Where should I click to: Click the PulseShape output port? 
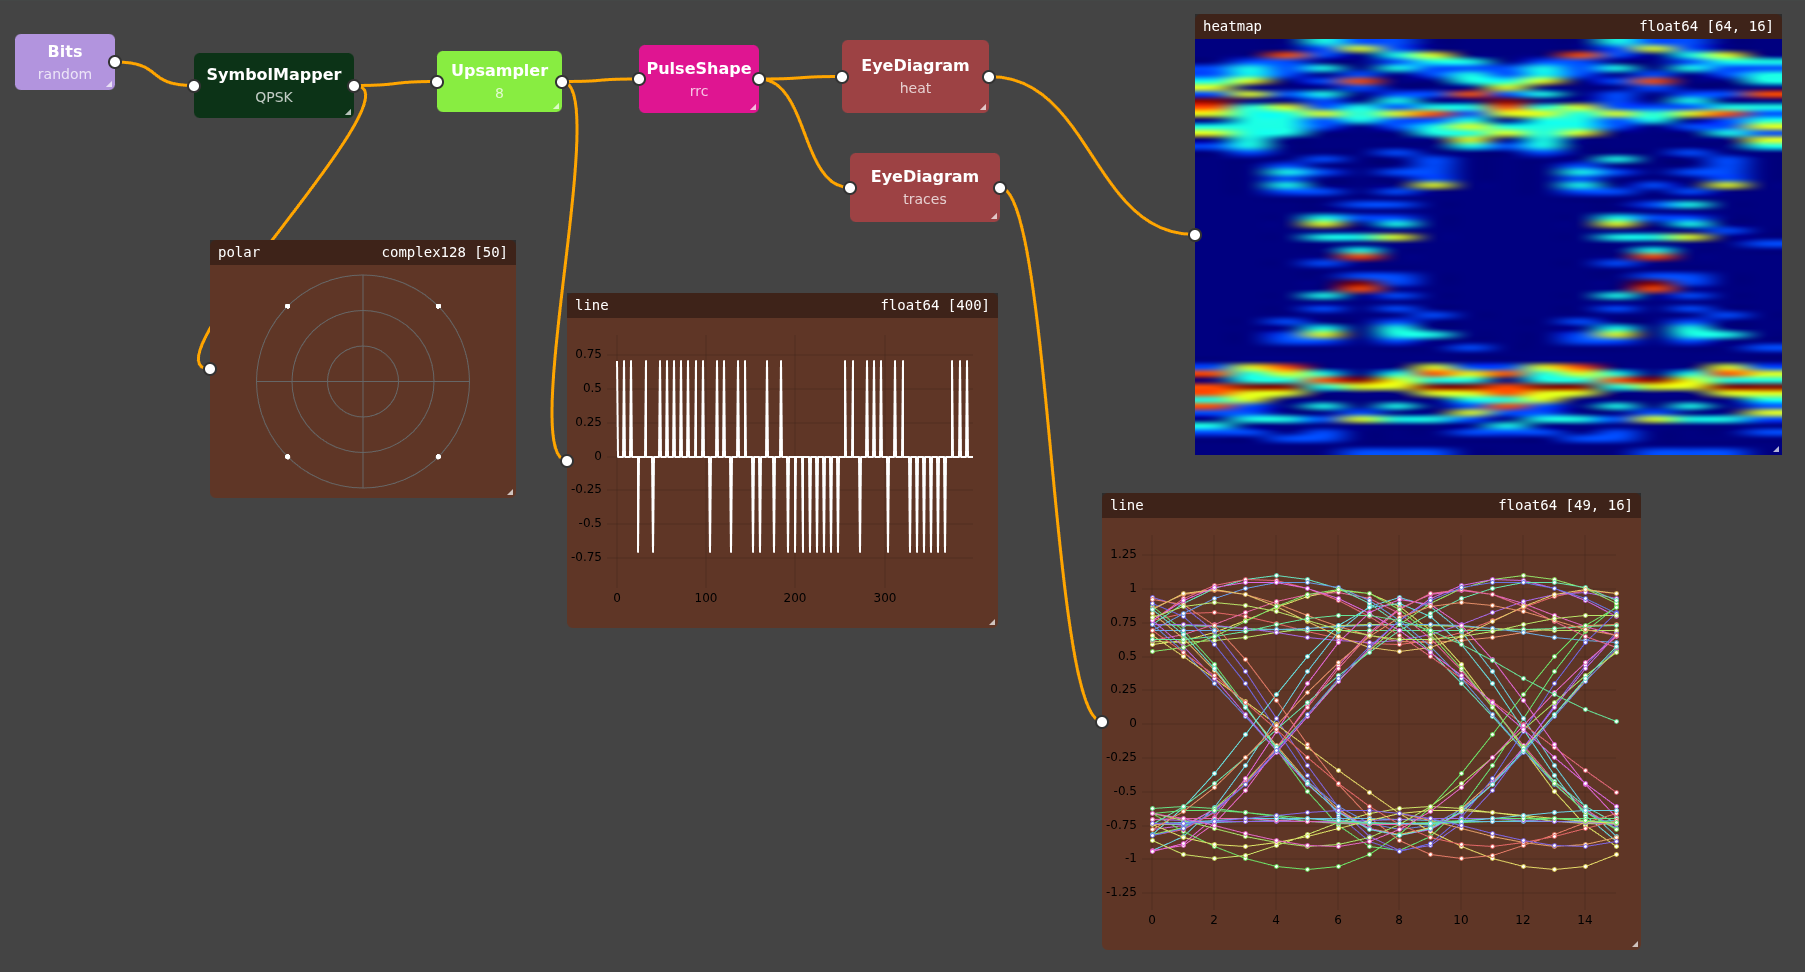[x=759, y=79]
